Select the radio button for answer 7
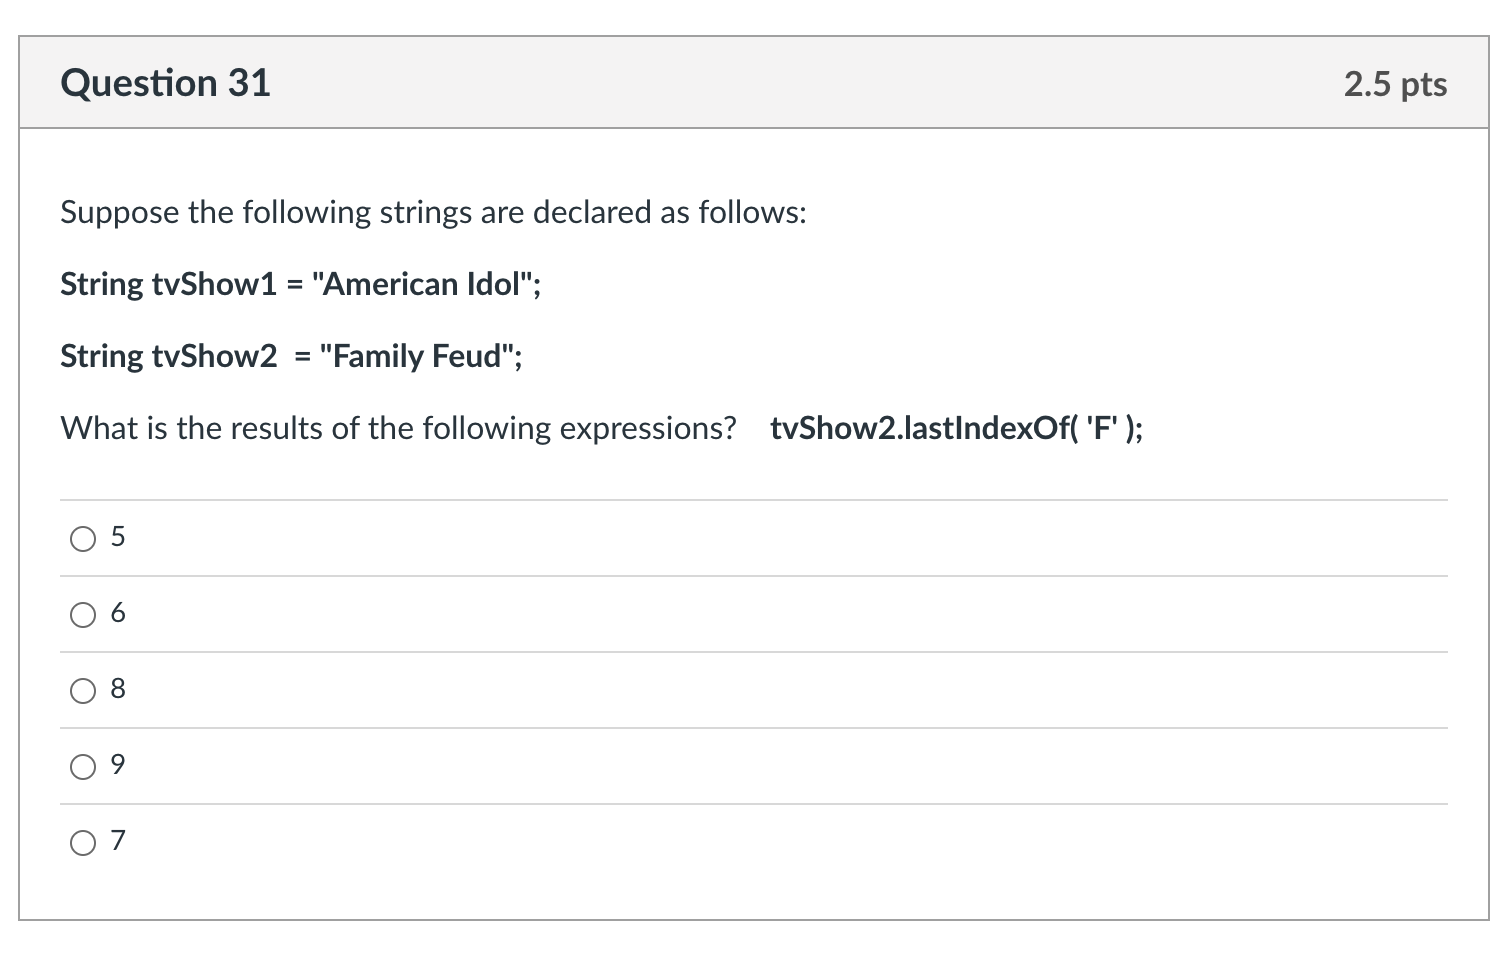The image size is (1508, 954). click(x=83, y=844)
